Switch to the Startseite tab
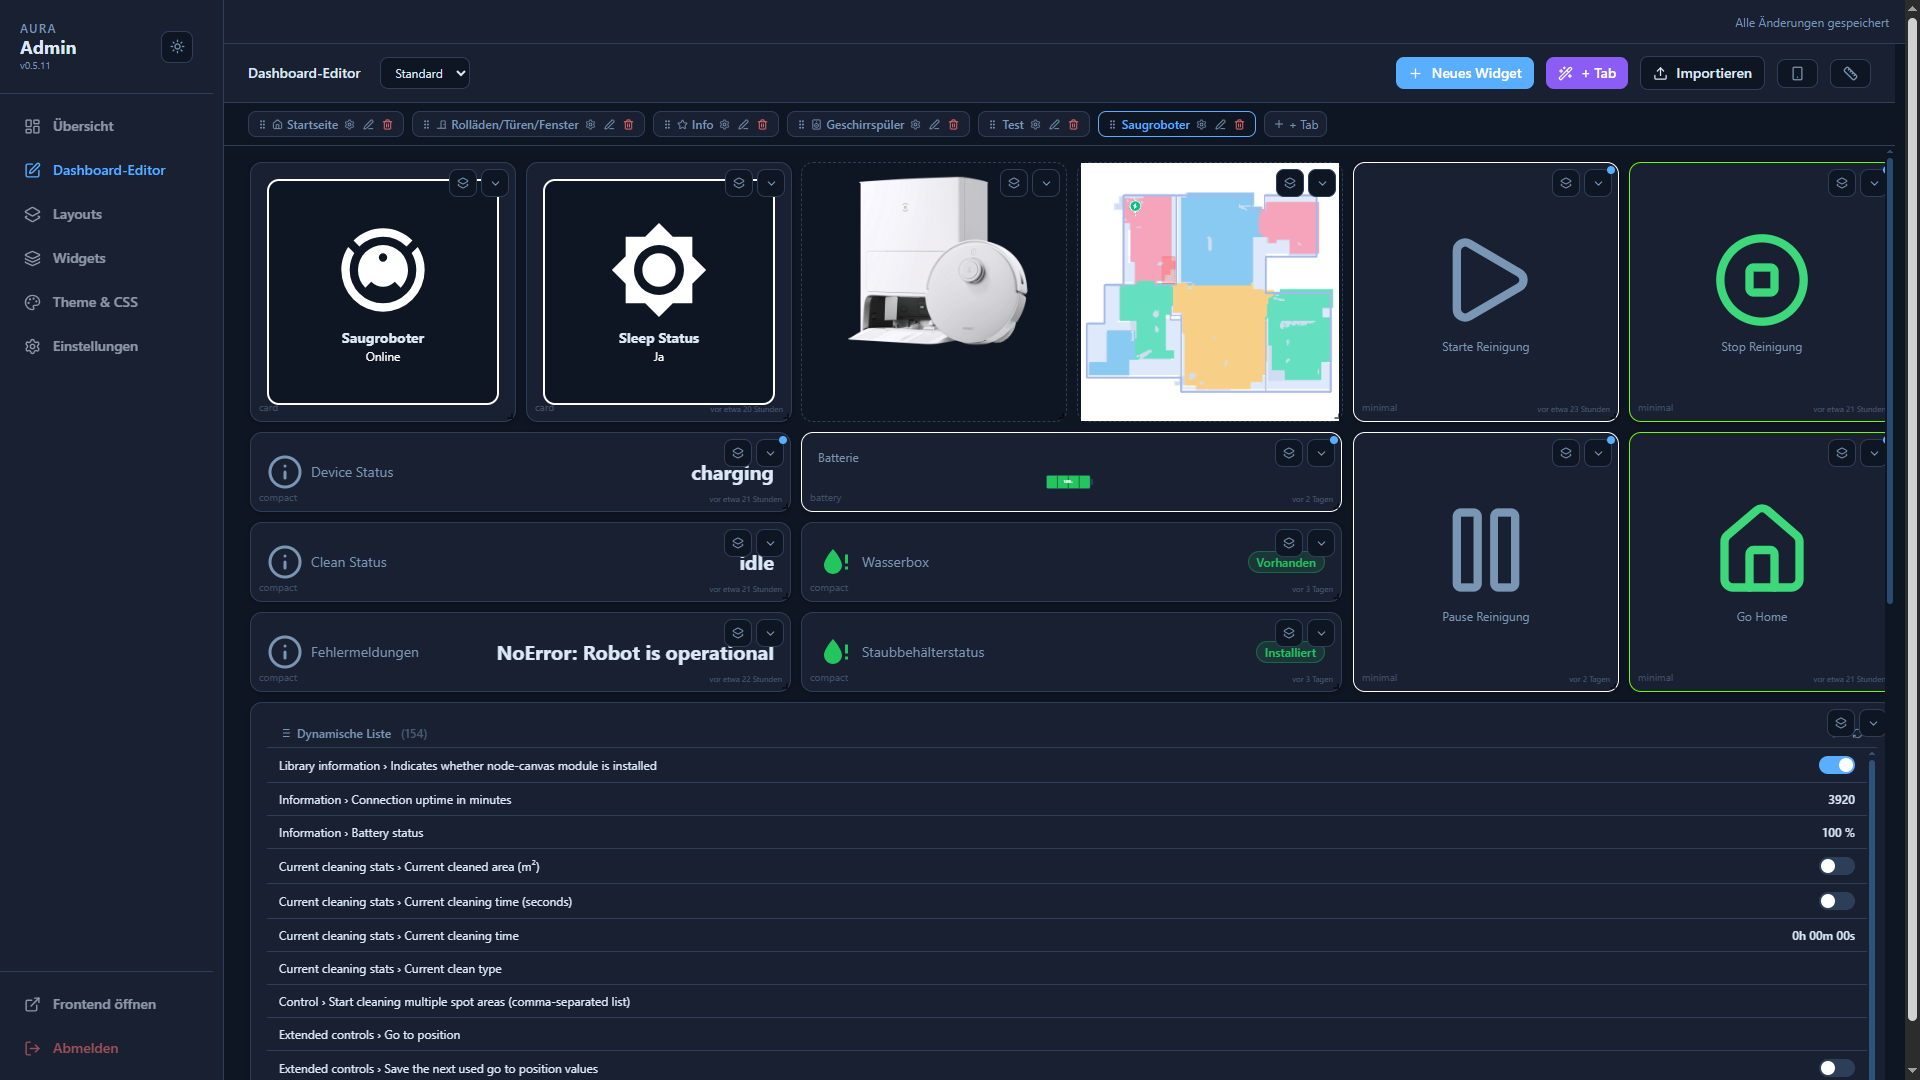The height and width of the screenshot is (1080, 1920). 310,124
